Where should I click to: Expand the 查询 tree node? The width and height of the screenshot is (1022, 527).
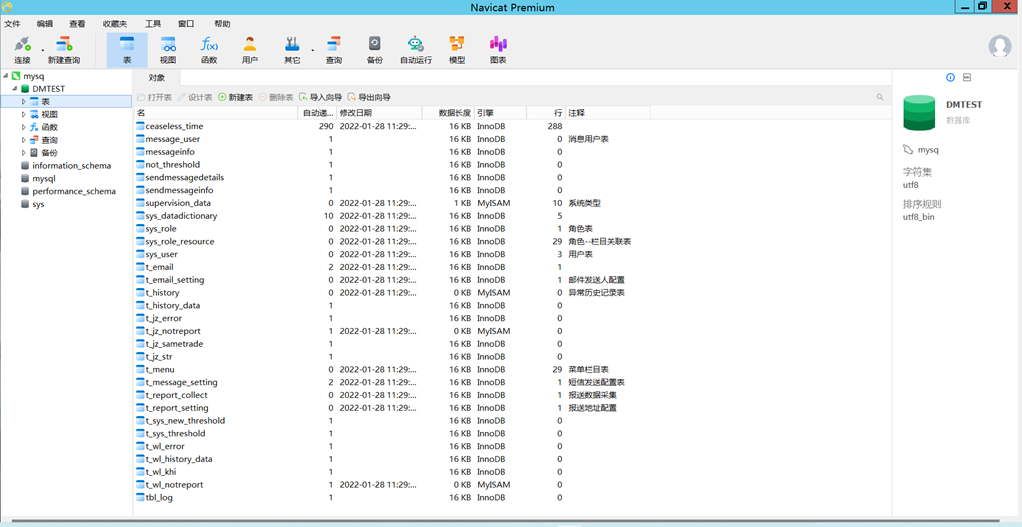(x=24, y=140)
